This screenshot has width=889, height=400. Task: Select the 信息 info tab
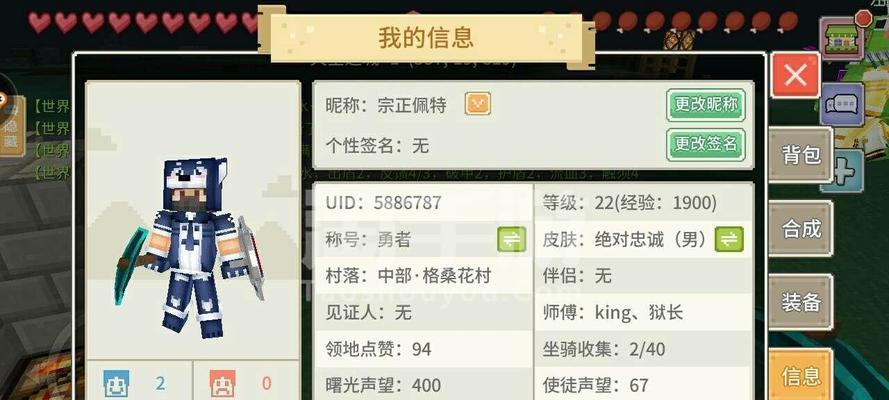click(801, 375)
